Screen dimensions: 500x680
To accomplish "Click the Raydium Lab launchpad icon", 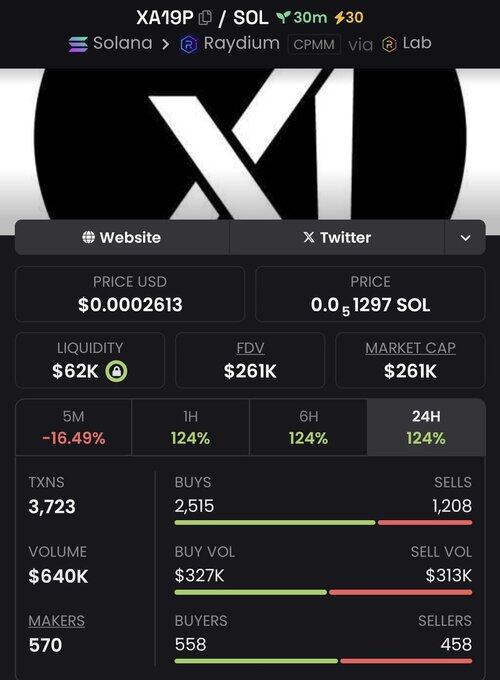I will coord(389,44).
